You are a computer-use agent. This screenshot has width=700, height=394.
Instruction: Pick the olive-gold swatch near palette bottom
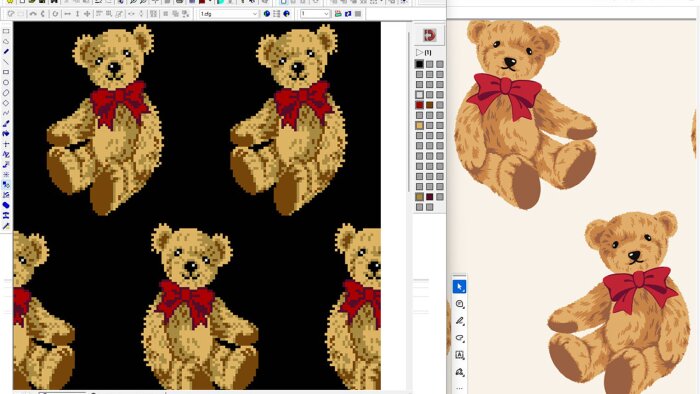click(x=419, y=196)
